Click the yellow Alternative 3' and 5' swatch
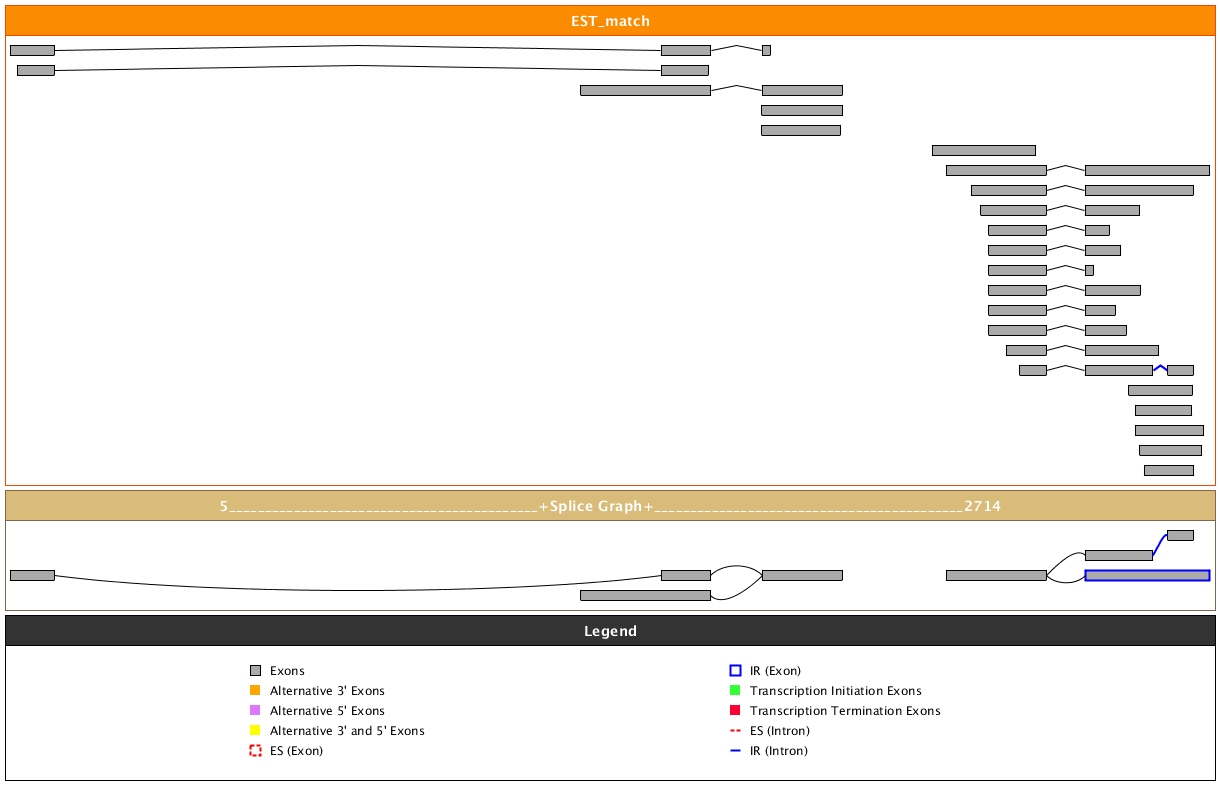This screenshot has height=800, width=1220. pos(255,731)
